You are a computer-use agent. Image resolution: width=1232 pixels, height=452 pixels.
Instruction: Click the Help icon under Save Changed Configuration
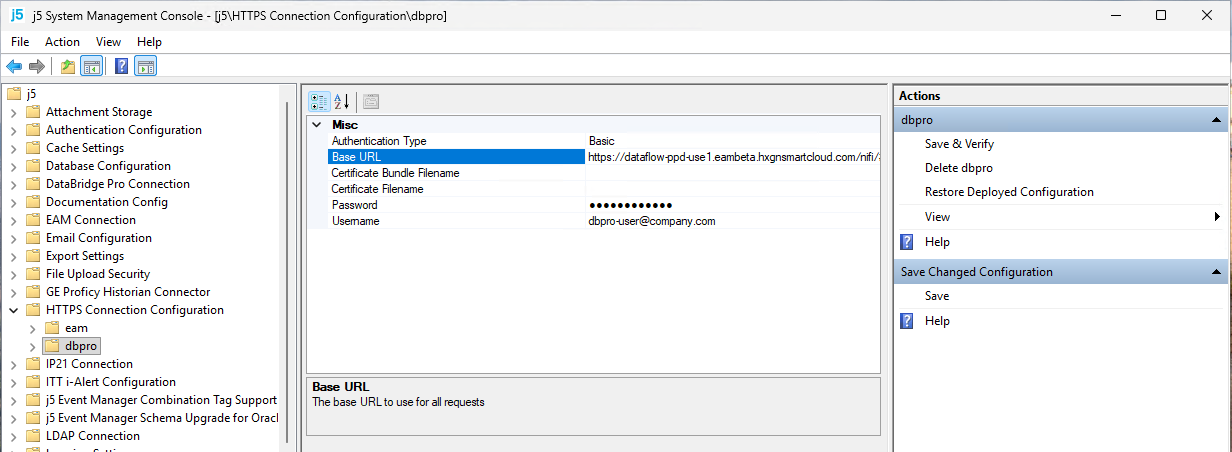[x=907, y=321]
